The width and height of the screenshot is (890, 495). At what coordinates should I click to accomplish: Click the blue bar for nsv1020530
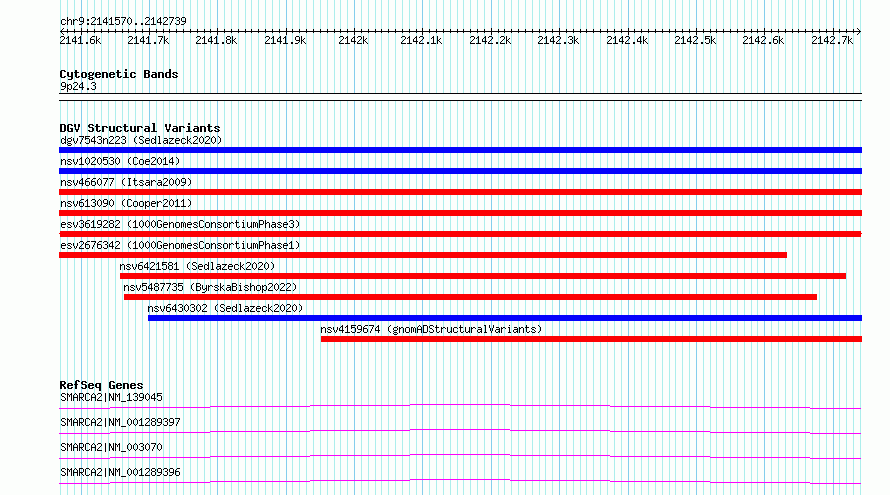point(460,171)
